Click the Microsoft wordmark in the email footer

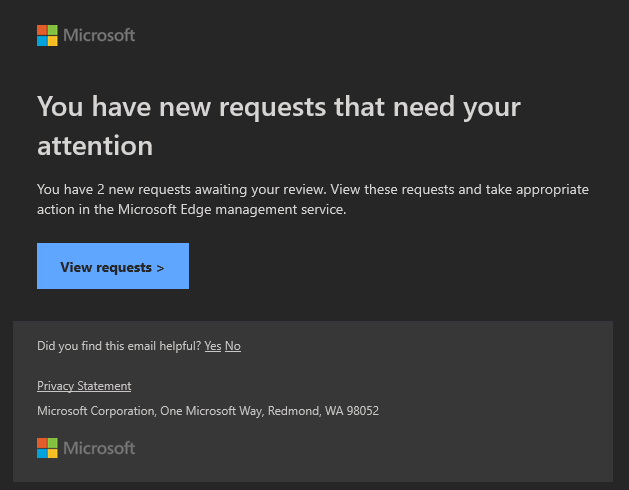point(99,448)
